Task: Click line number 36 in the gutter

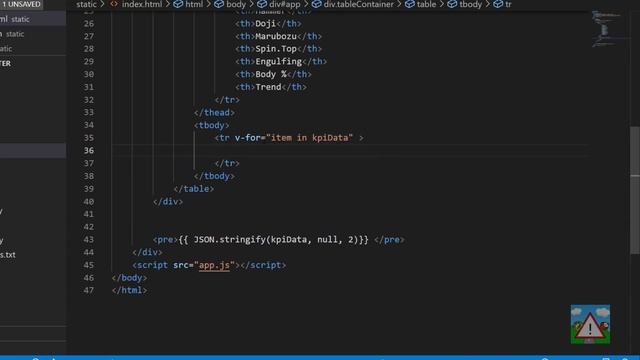Action: 89,151
